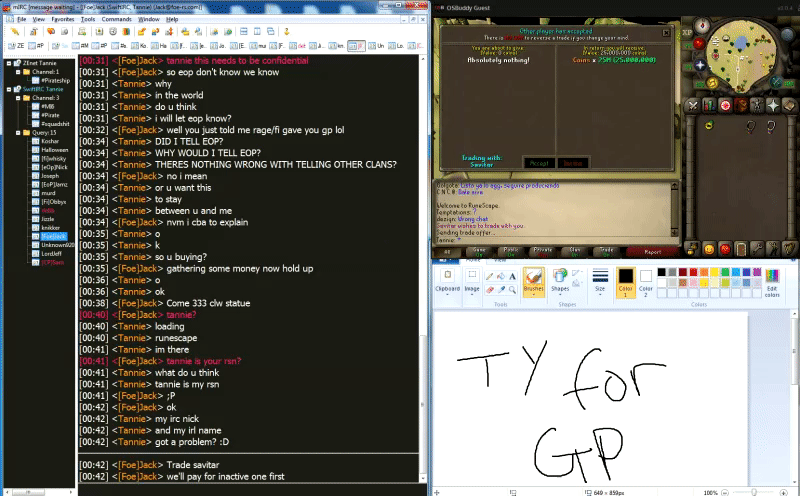Click the mIRC message input field
Image resolution: width=800 pixels, height=496 pixels.
click(252, 490)
